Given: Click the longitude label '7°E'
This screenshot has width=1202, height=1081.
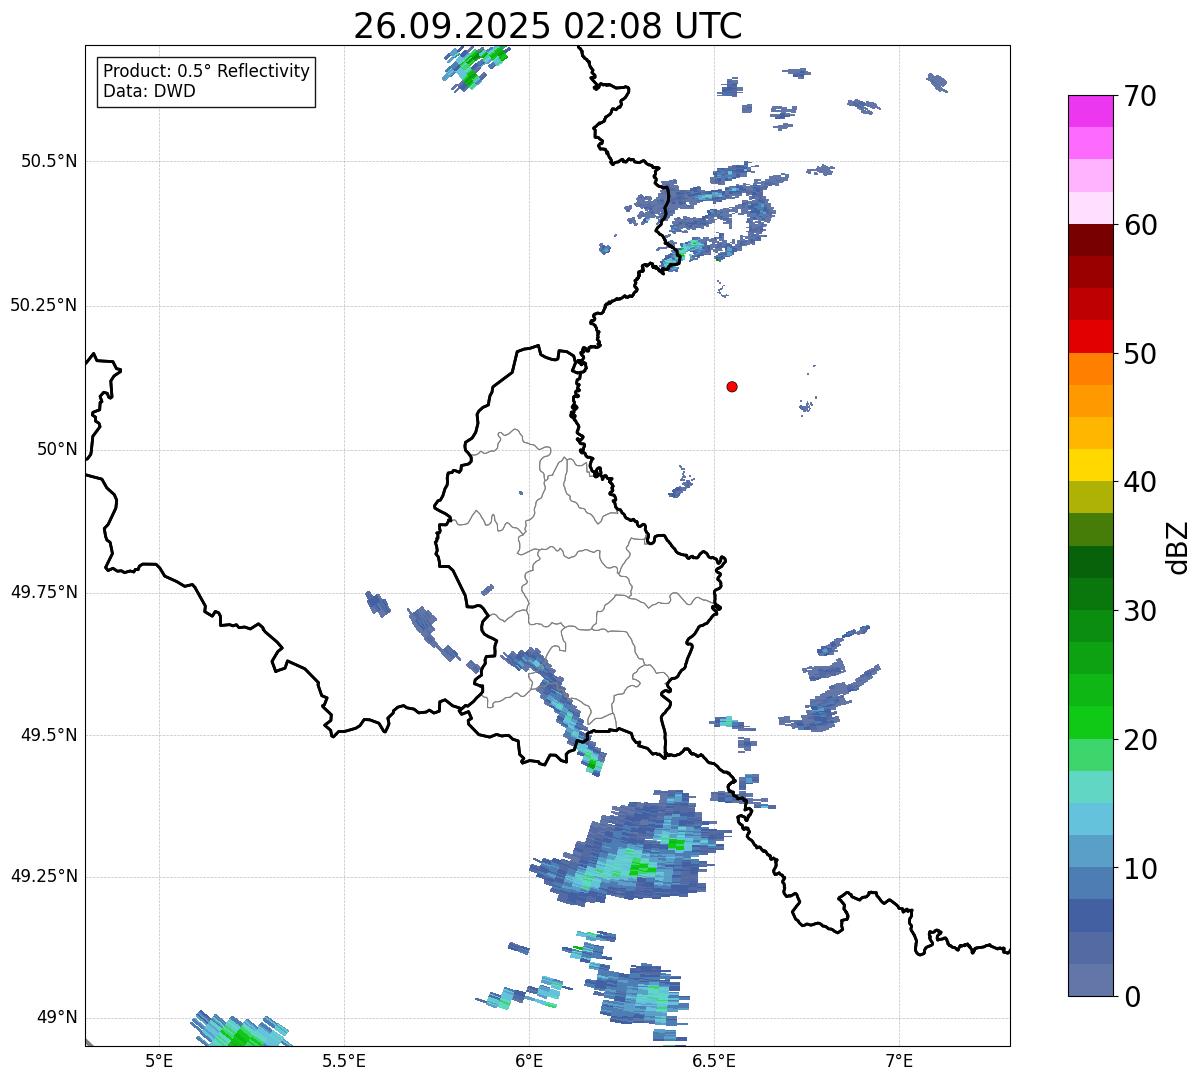Looking at the screenshot, I should coord(899,1060).
